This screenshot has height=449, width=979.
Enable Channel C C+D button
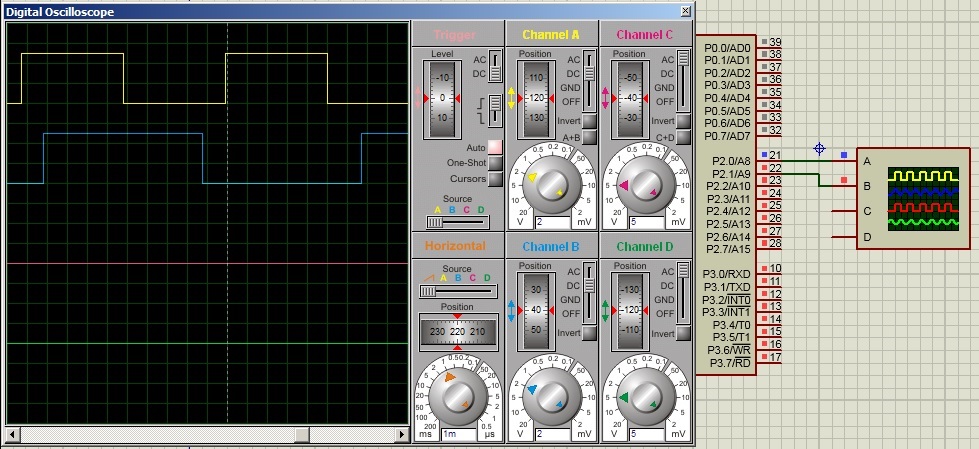tap(683, 137)
